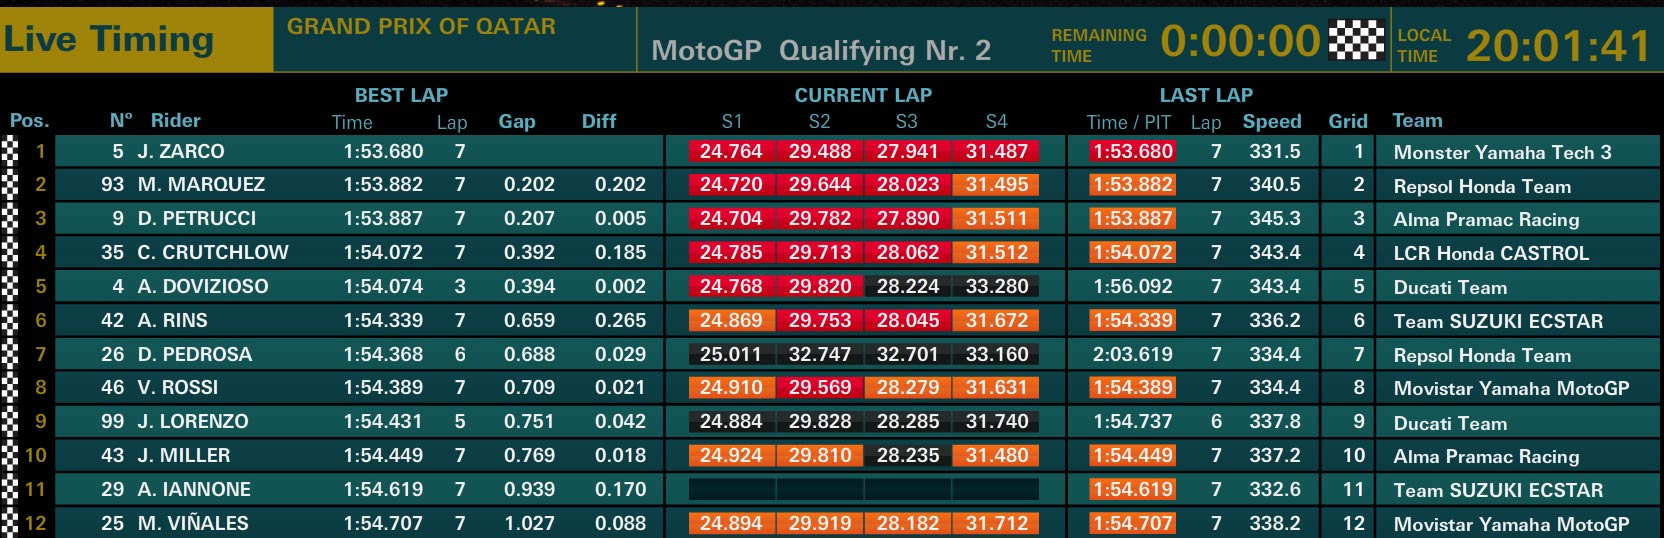Screen dimensions: 1664x538
Task: Click the finish flag icon beside M. Marquez
Action: (10, 185)
